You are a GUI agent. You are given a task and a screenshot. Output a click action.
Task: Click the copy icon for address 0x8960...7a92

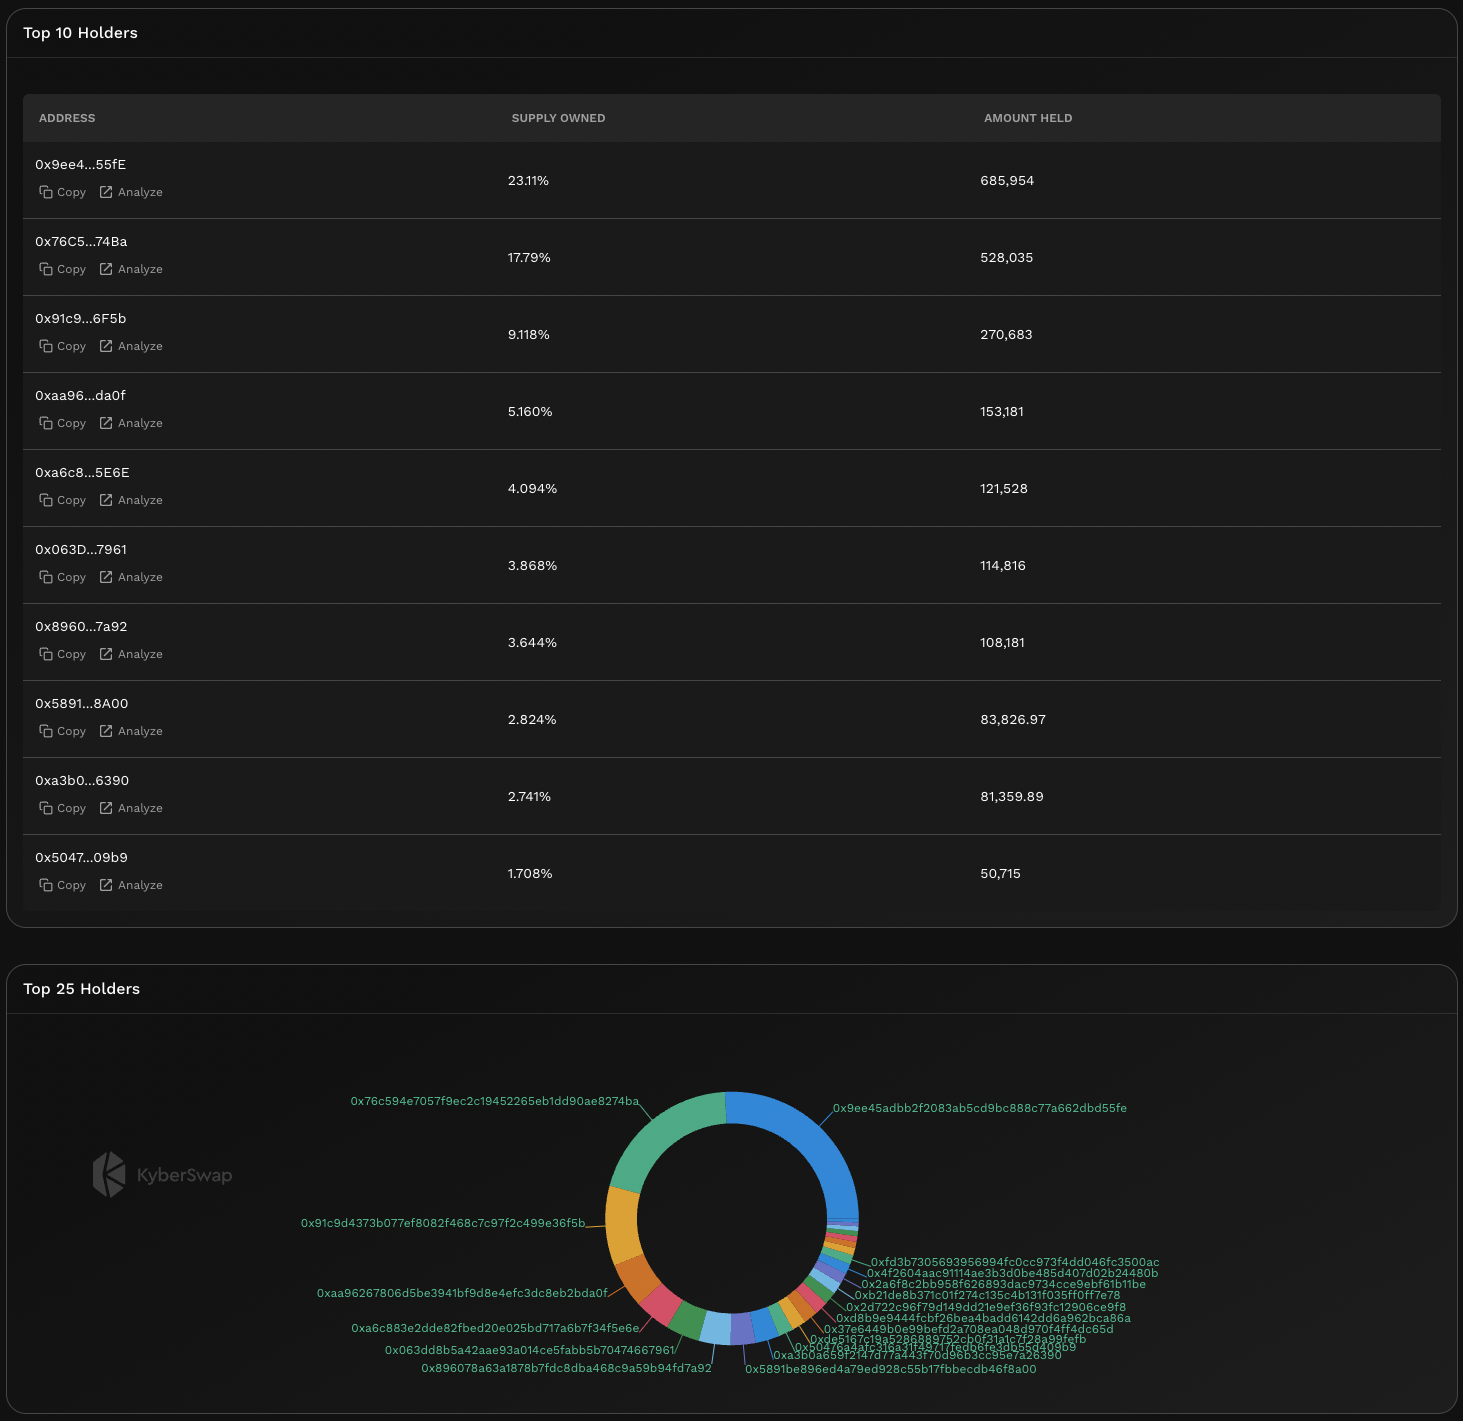point(46,654)
